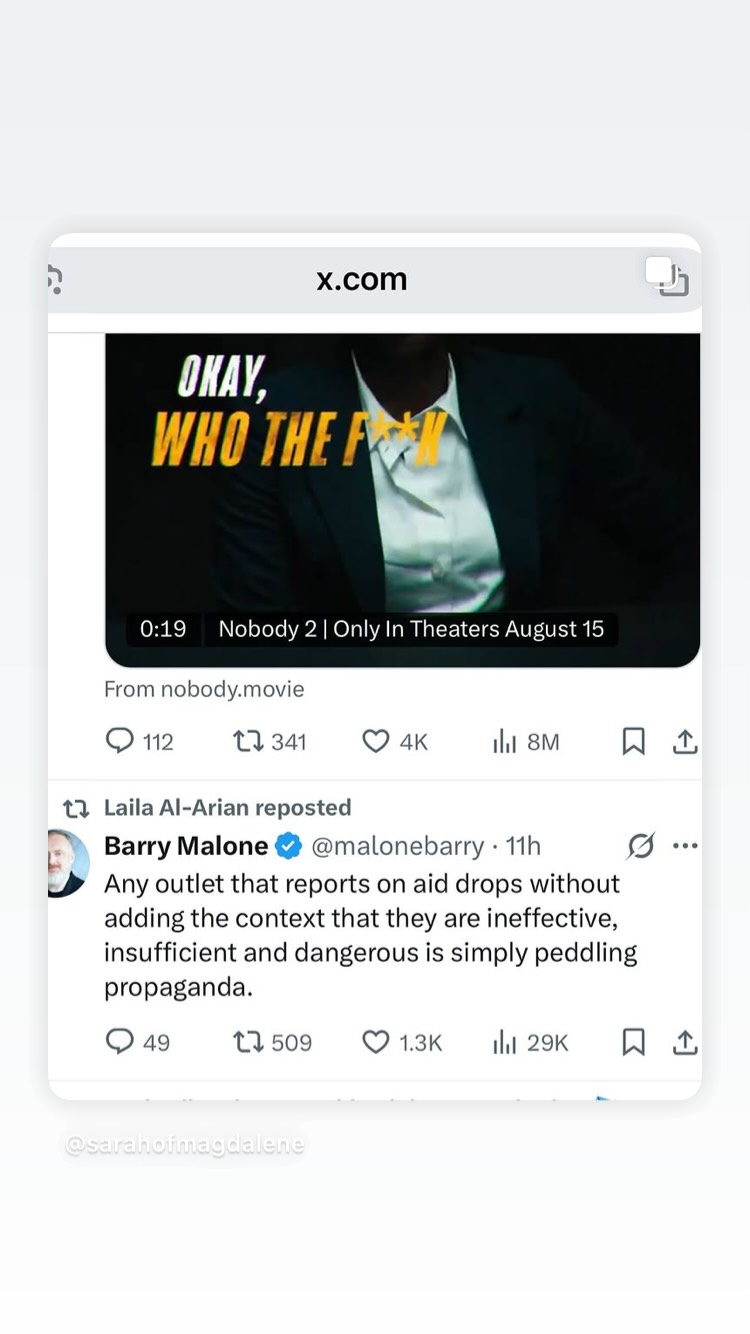Repost Barry Malone's post with 509 reposts
The height and width of the screenshot is (1334, 750).
[x=272, y=1042]
